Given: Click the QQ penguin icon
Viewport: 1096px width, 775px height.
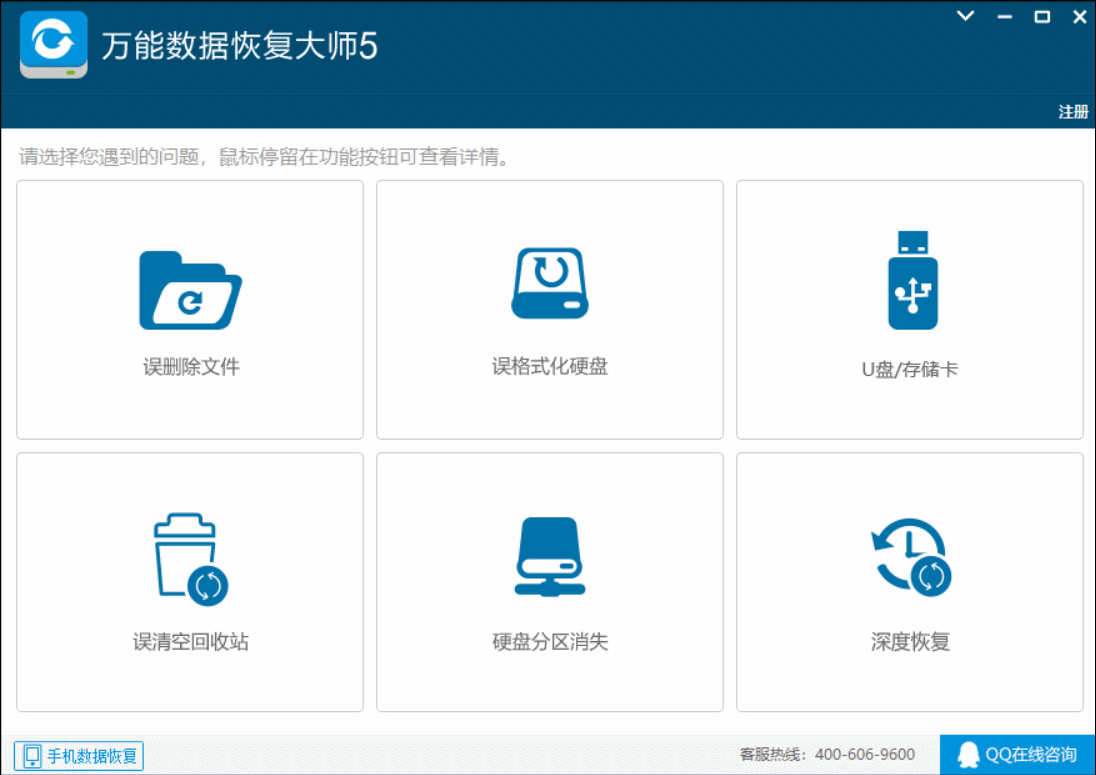Looking at the screenshot, I should coord(968,755).
